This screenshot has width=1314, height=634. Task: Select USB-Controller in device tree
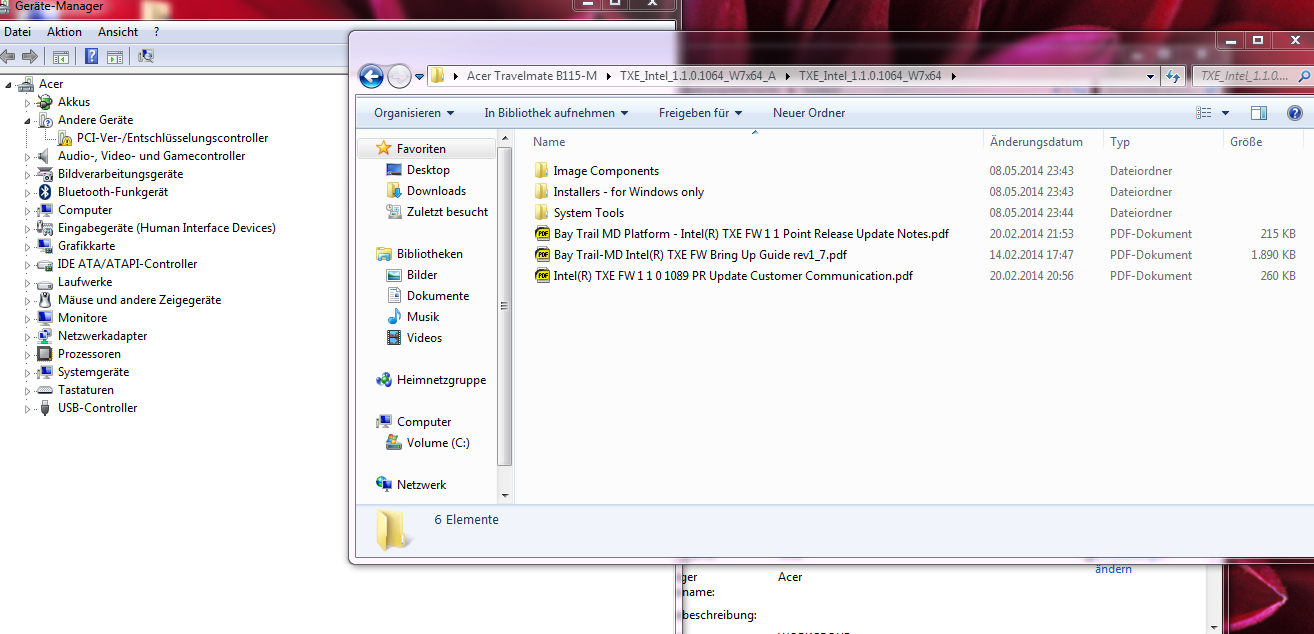(x=97, y=408)
